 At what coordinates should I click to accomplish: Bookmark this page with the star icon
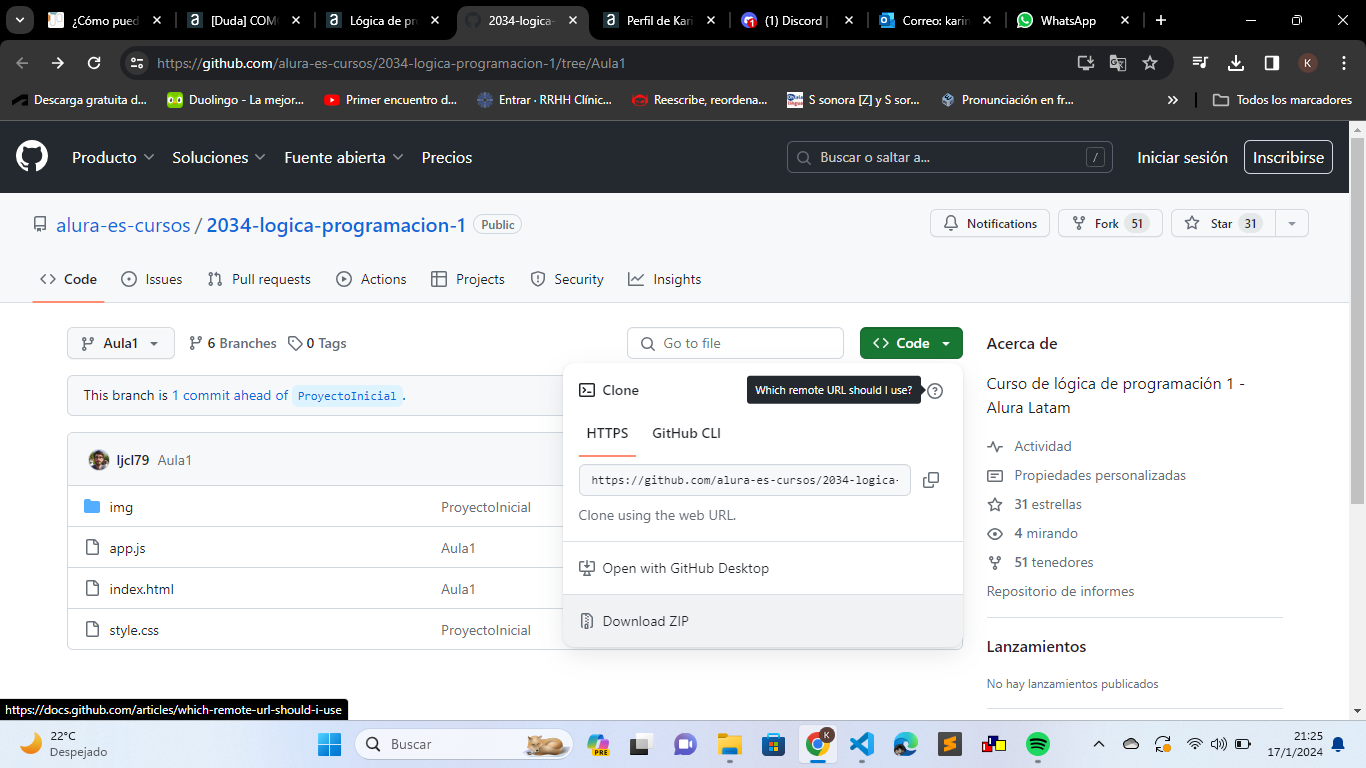point(1150,63)
